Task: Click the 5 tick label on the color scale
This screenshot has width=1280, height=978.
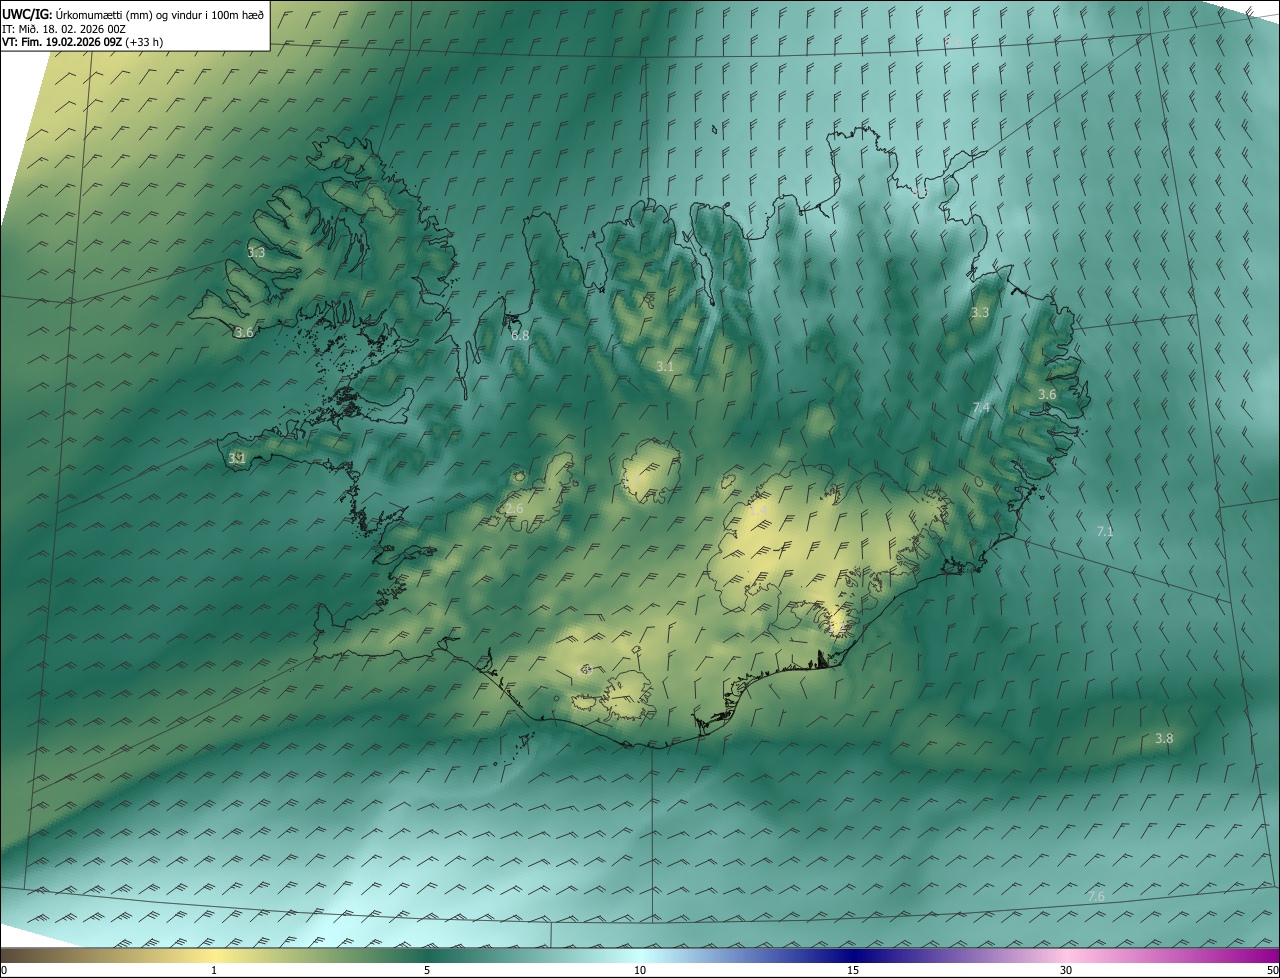Action: click(427, 970)
